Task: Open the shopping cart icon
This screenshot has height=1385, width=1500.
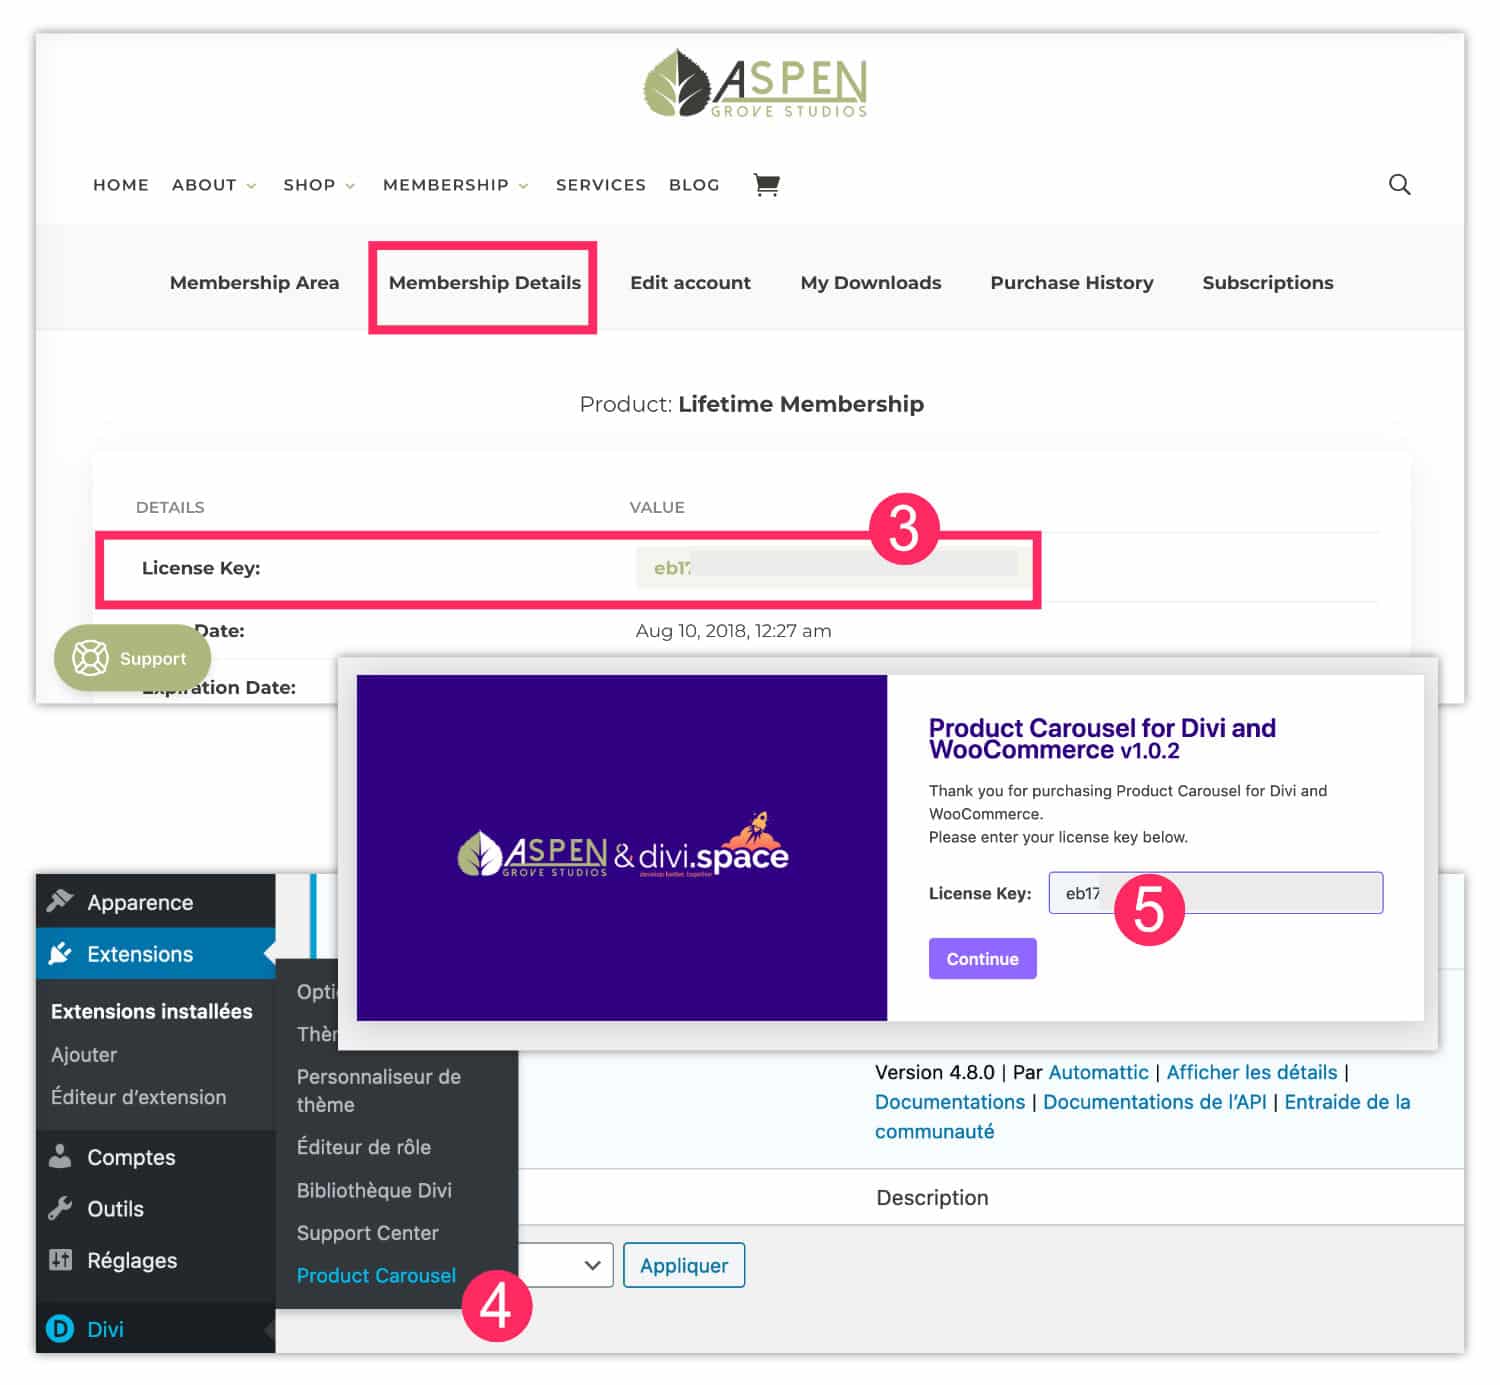Action: pos(766,185)
